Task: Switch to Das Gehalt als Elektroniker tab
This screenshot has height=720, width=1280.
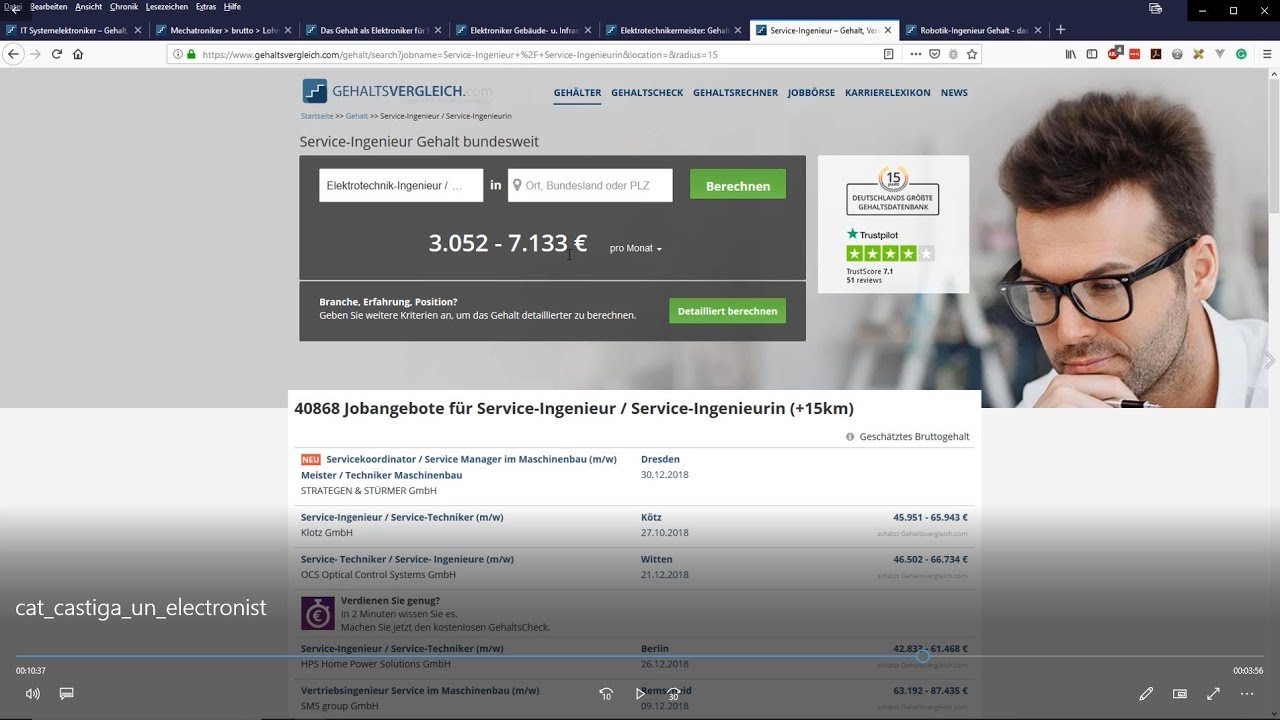Action: click(x=373, y=30)
